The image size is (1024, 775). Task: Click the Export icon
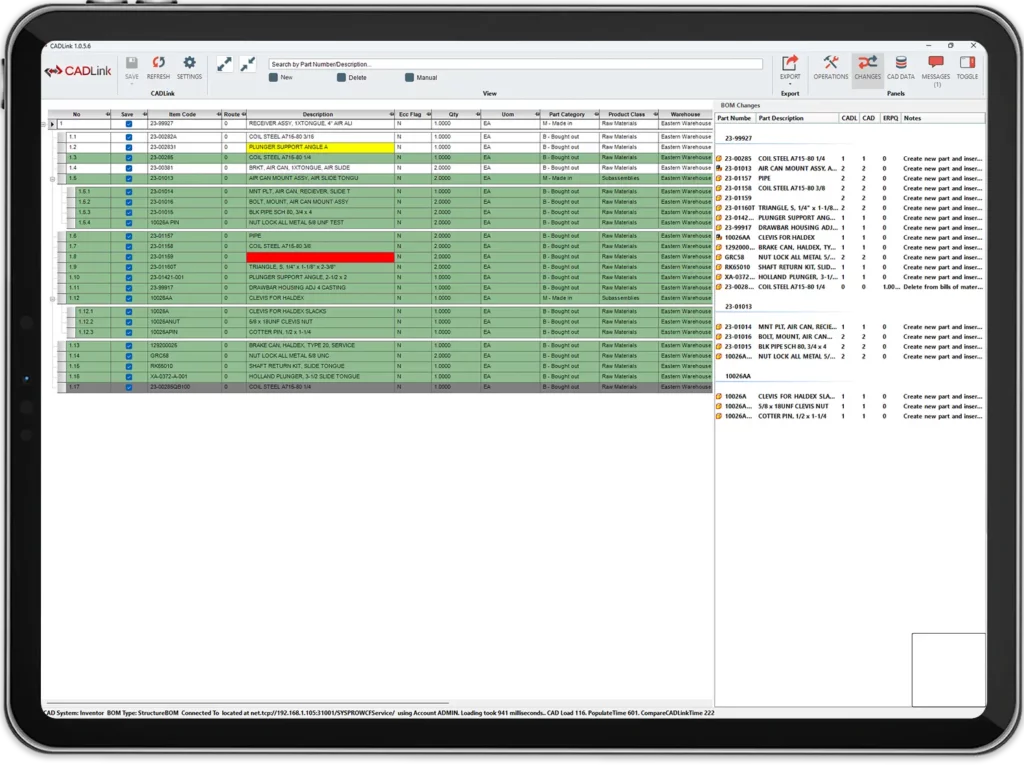pos(790,63)
